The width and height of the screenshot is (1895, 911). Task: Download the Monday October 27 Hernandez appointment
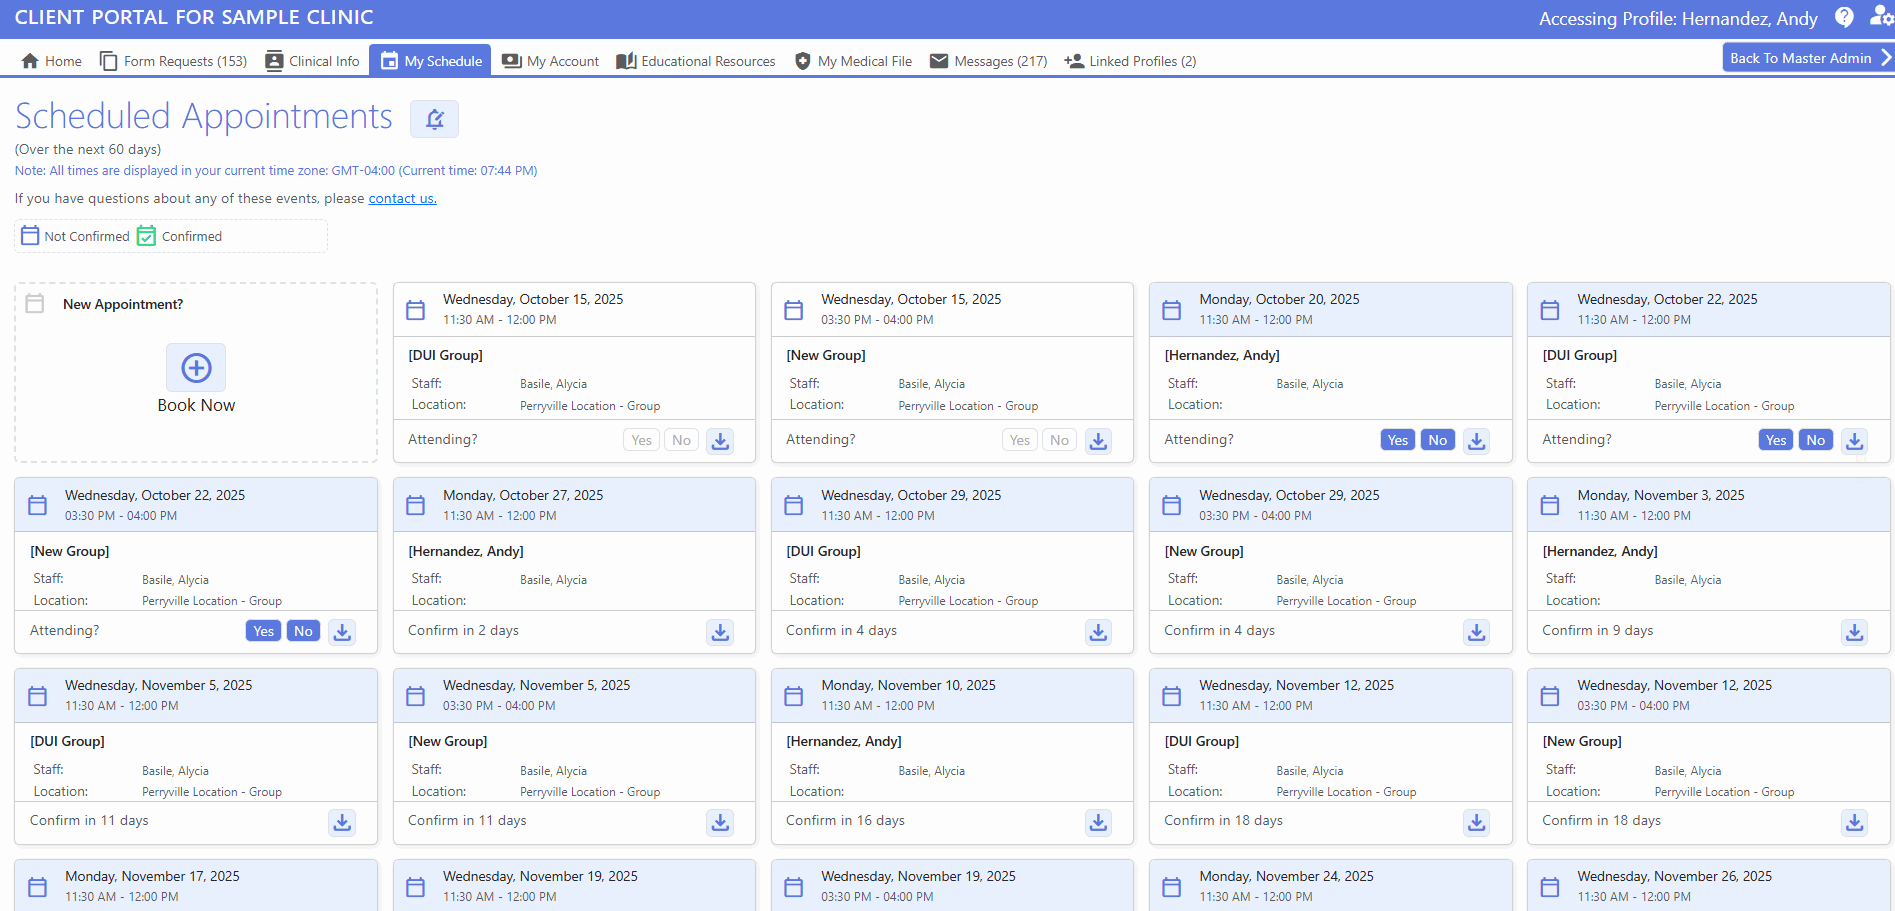(720, 632)
